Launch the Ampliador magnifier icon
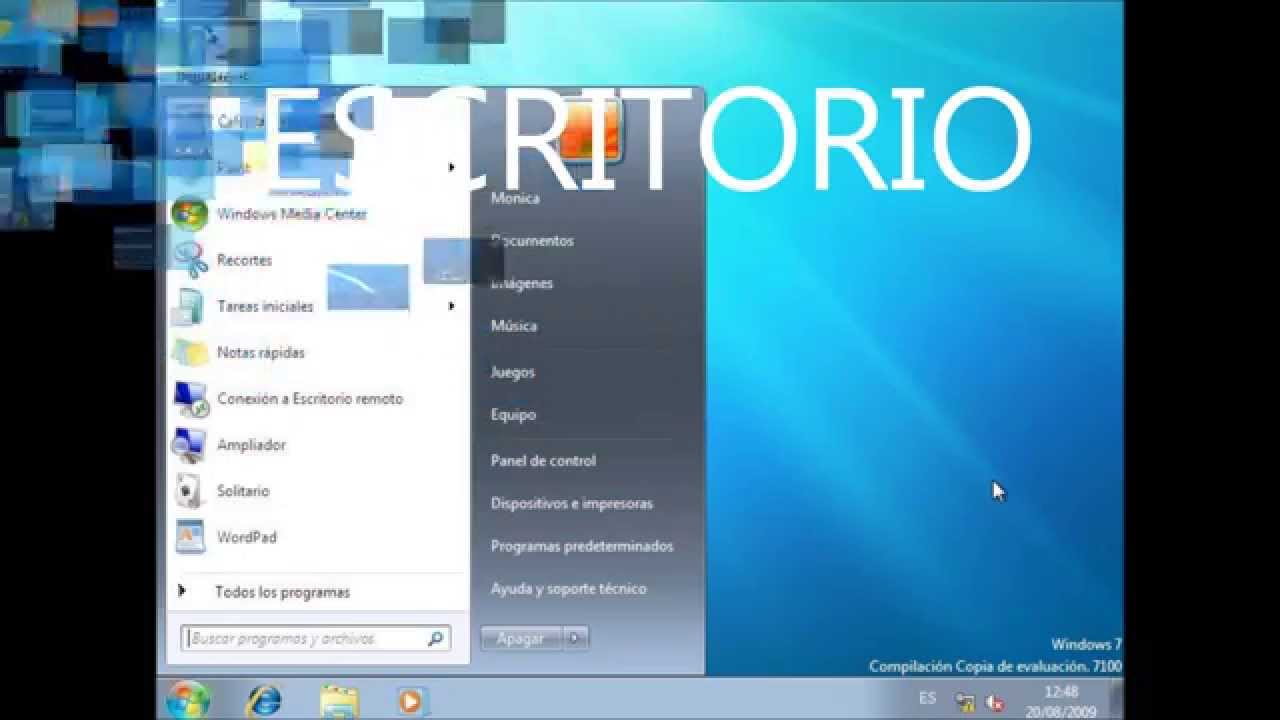This screenshot has width=1280, height=720. coord(190,445)
